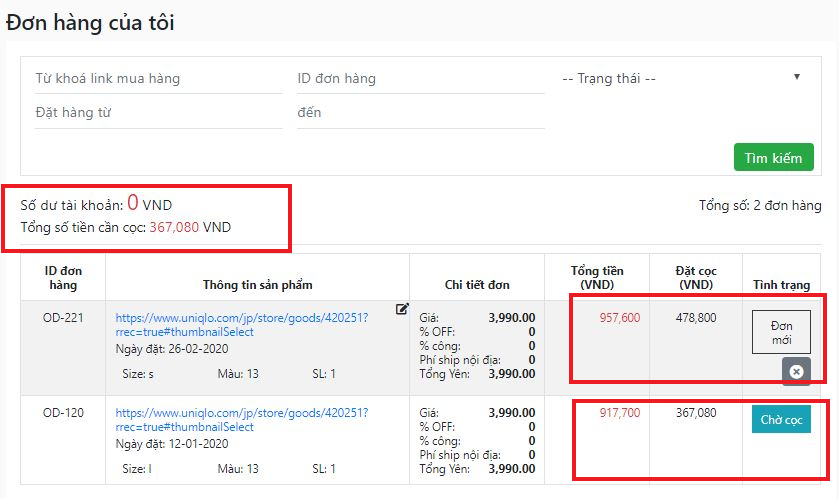
Task: Select order ID OD-120
Action: 63,413
